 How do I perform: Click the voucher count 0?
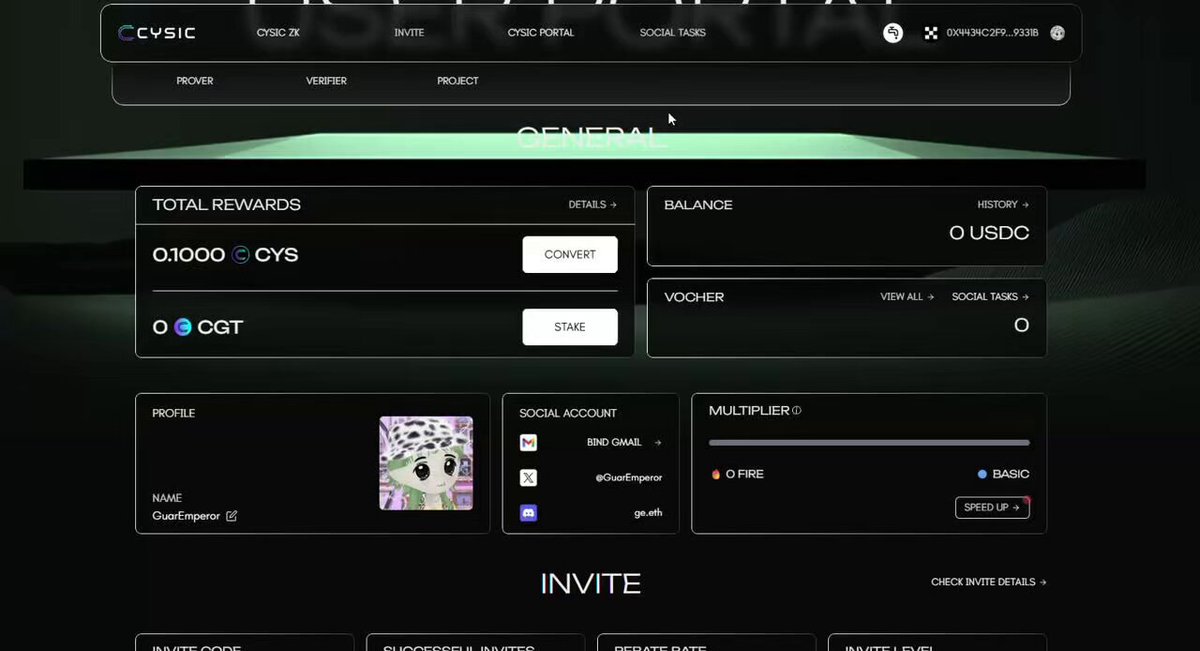(1021, 325)
